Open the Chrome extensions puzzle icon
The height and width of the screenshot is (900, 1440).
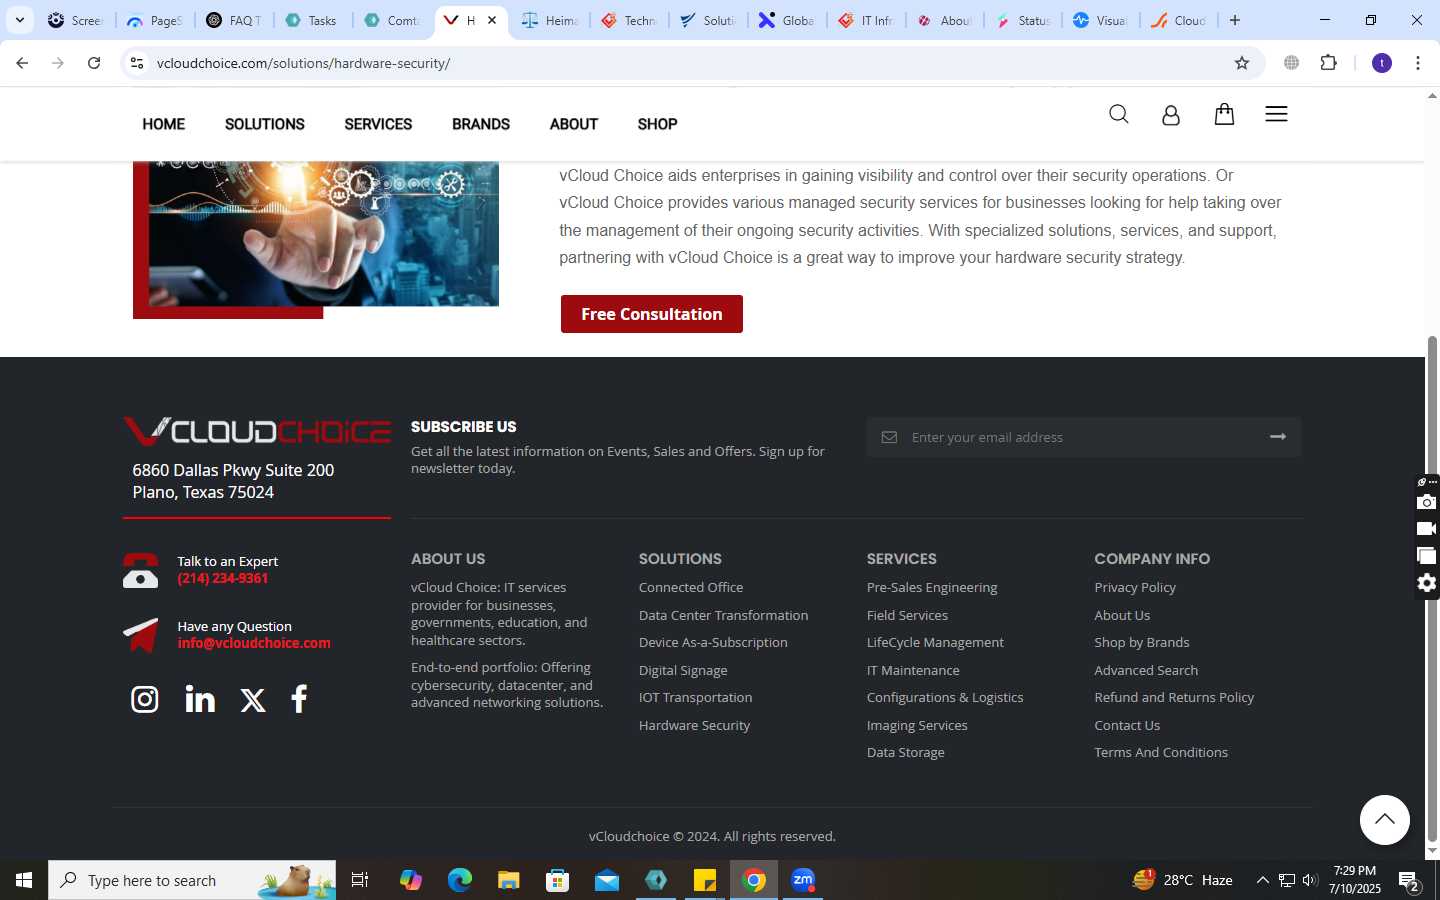[x=1328, y=63]
